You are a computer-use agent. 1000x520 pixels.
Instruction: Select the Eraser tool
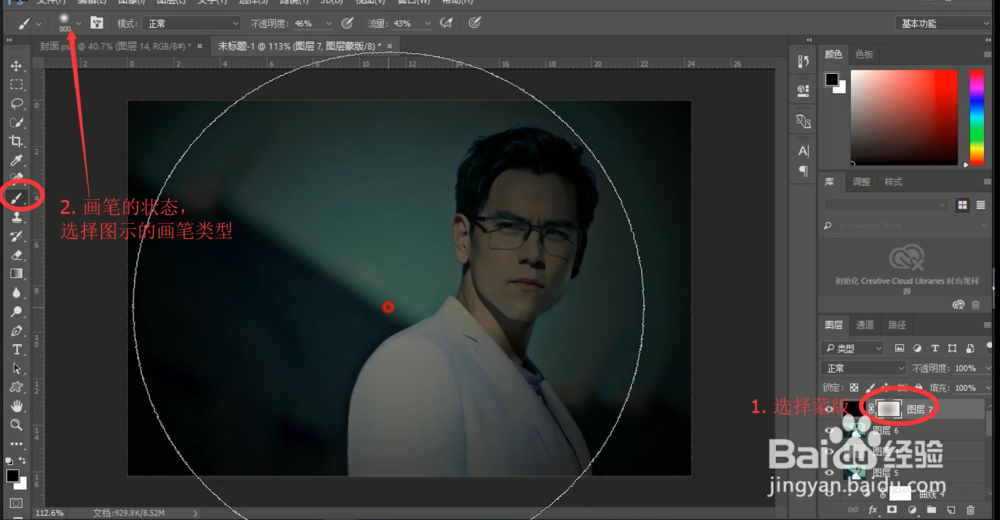(17, 255)
